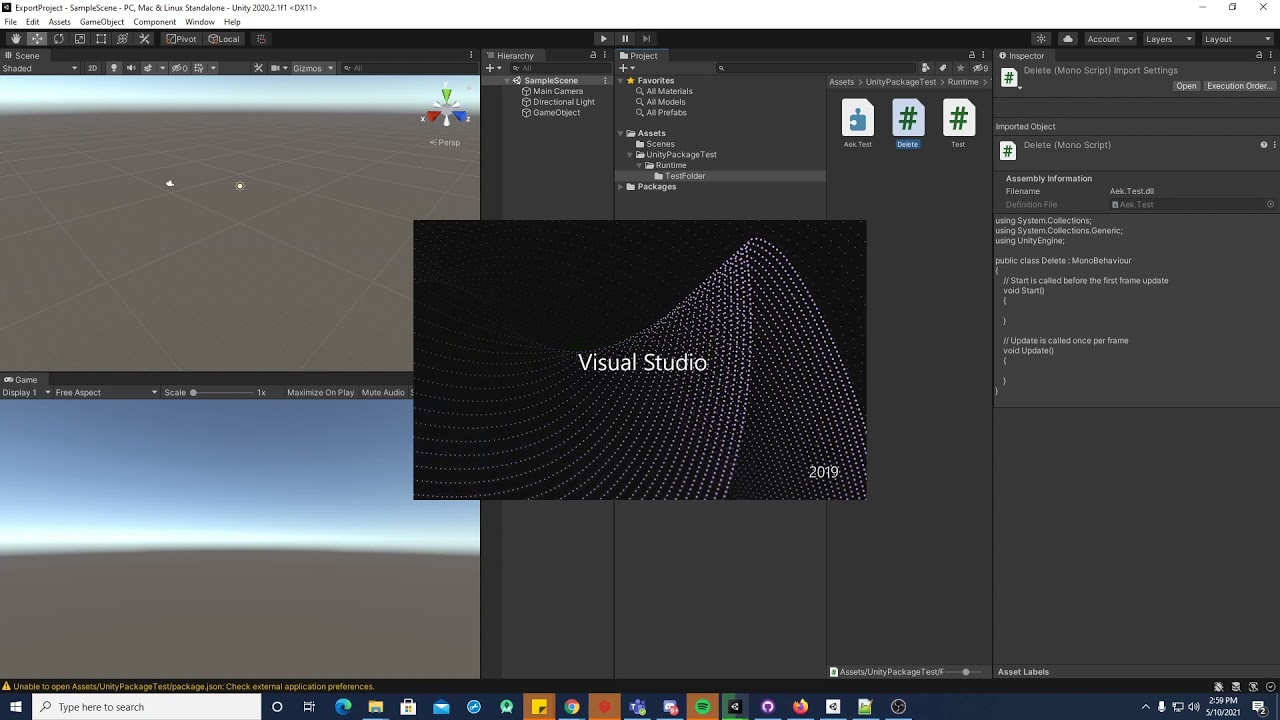Viewport: 1280px width, 720px height.
Task: Toggle scene audio speaker icon
Action: pos(130,68)
